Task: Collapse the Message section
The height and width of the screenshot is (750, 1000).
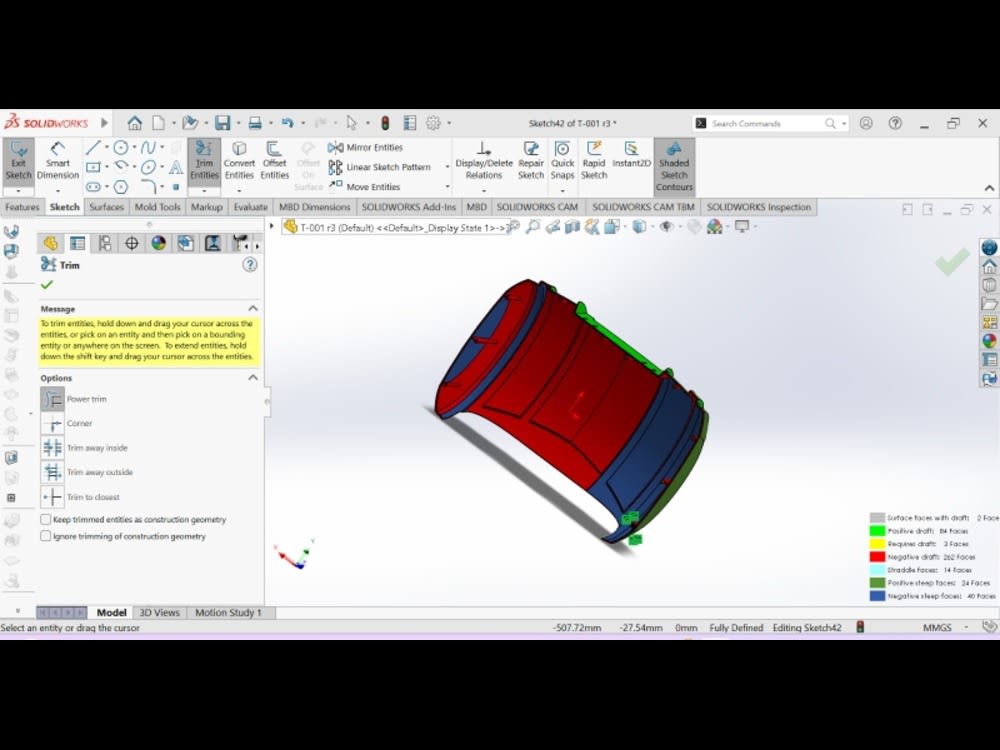Action: point(257,308)
